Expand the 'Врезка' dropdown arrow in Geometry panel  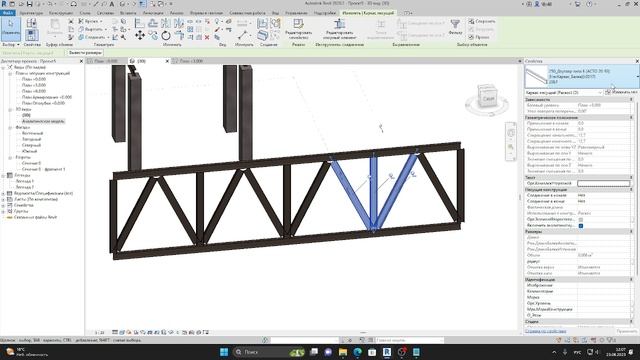pos(100,21)
